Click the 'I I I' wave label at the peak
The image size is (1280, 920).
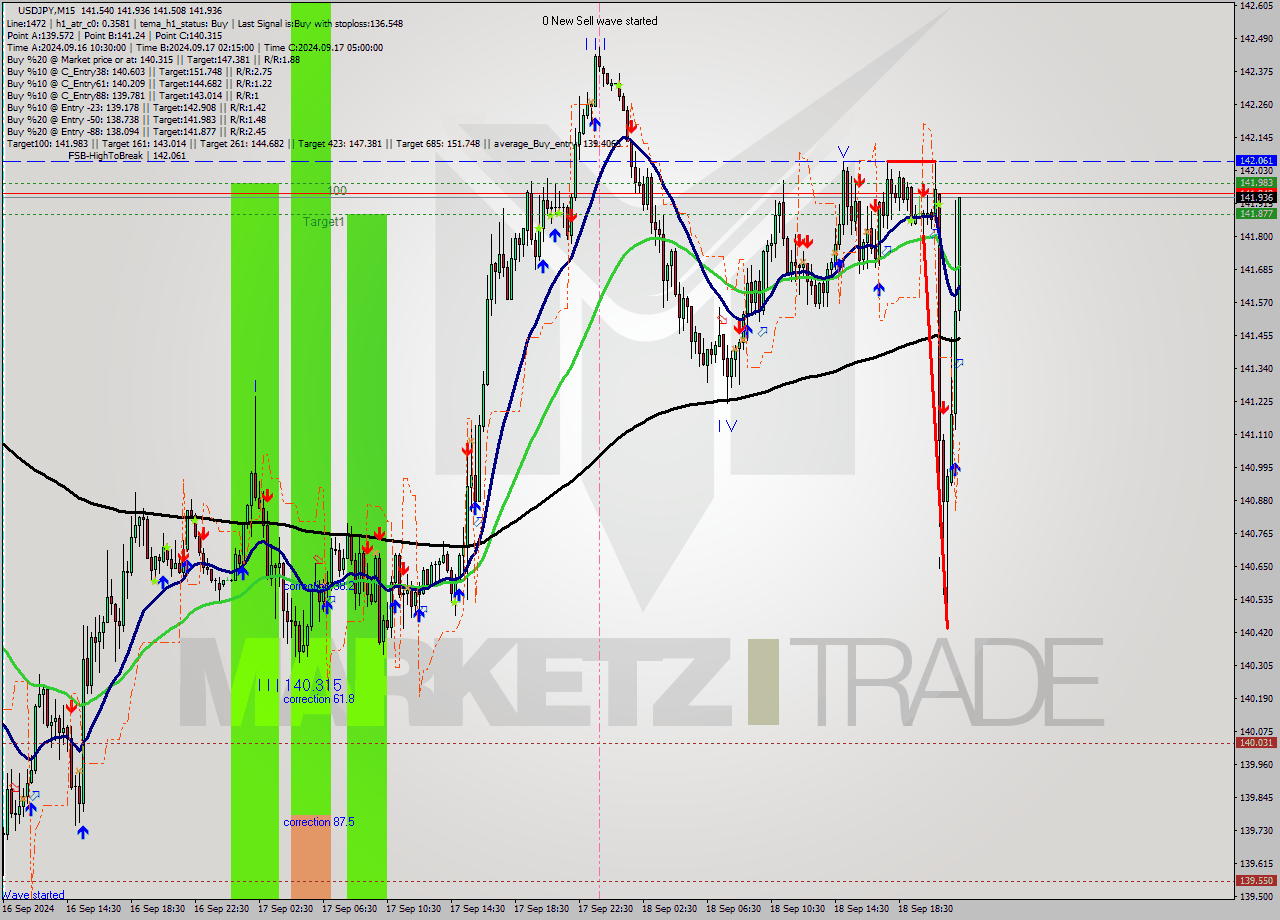pyautogui.click(x=595, y=43)
